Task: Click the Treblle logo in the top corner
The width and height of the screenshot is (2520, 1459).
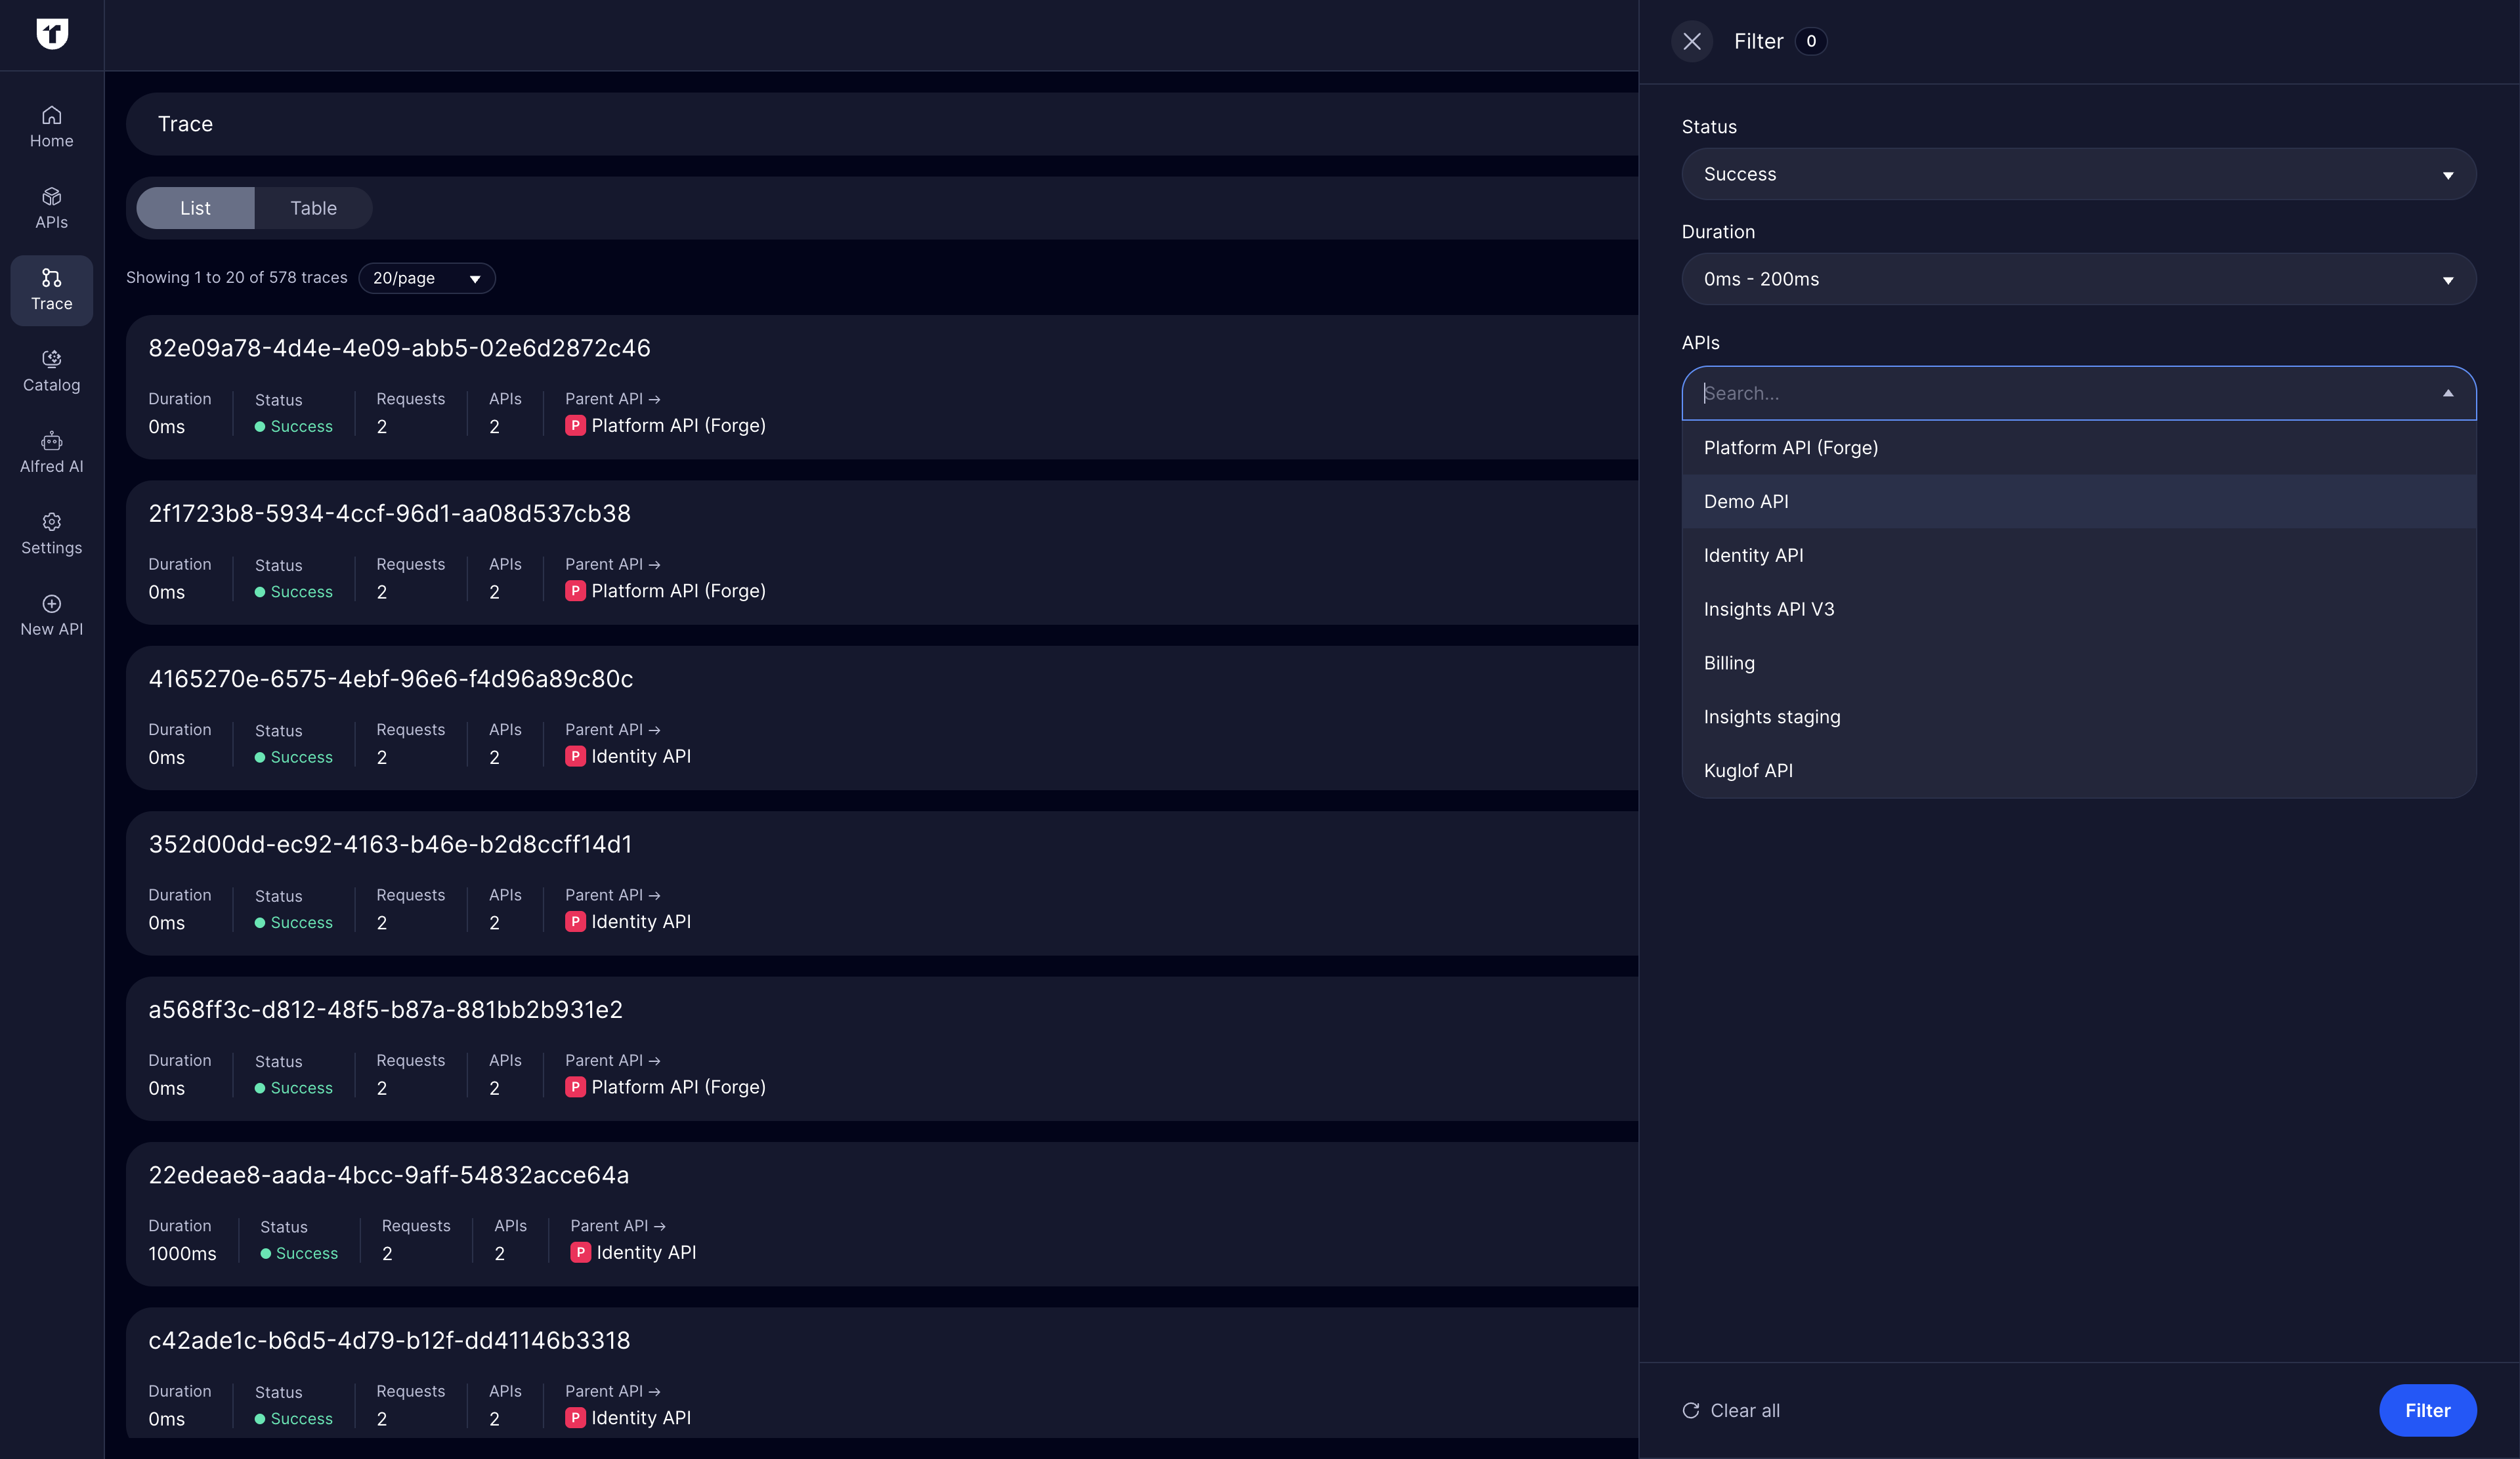Action: (52, 34)
